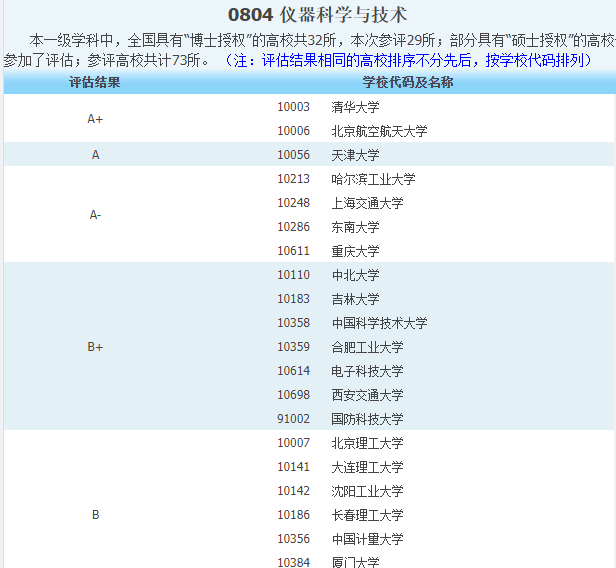616x568 pixels.
Task: Select school name 长春理工大学
Action: [x=367, y=515]
